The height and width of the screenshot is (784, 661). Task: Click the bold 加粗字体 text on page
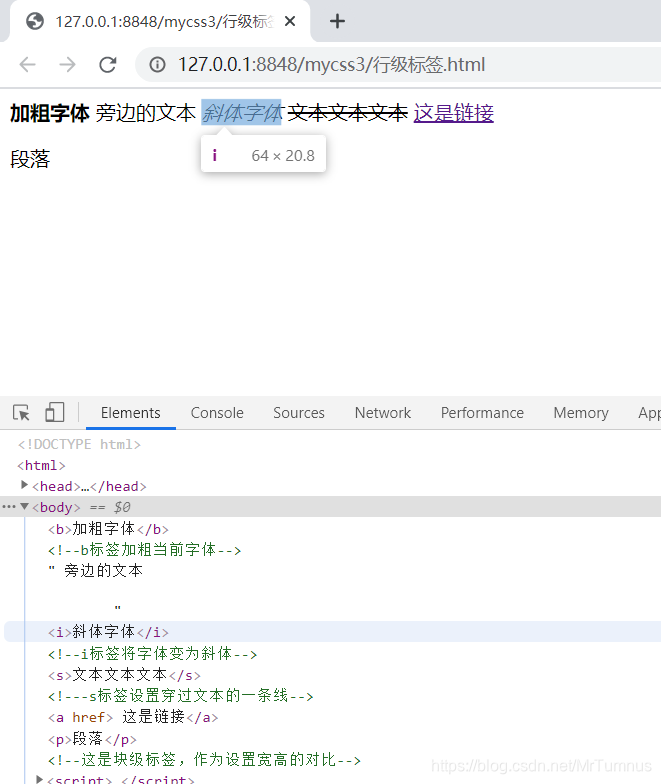click(x=50, y=113)
